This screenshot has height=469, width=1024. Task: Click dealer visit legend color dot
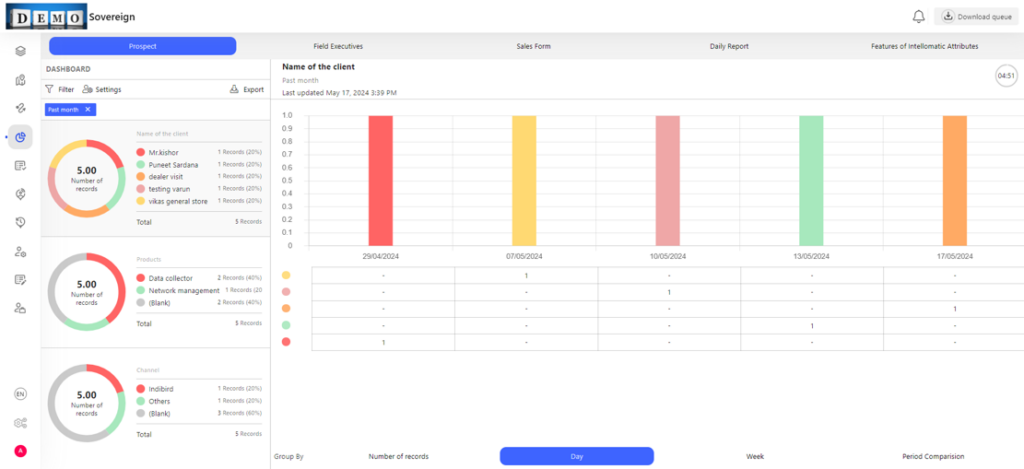point(140,176)
